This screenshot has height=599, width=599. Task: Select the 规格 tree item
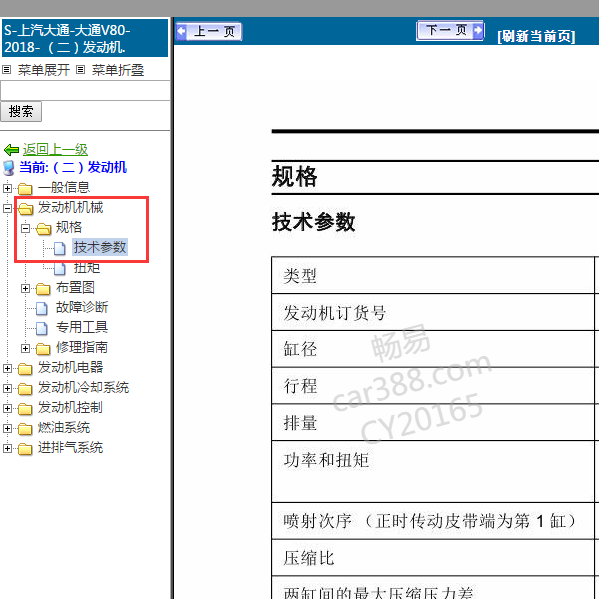point(69,227)
